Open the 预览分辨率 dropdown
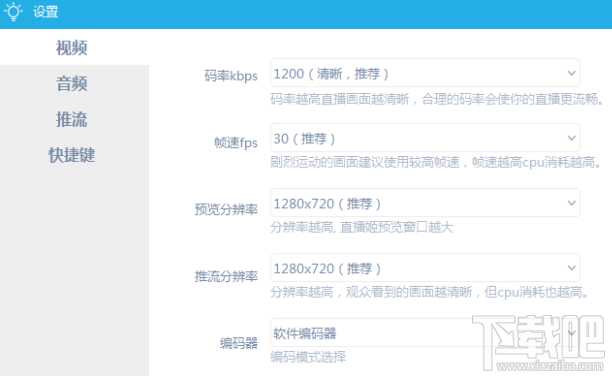Screen dimensions: 612x376 click(x=425, y=203)
